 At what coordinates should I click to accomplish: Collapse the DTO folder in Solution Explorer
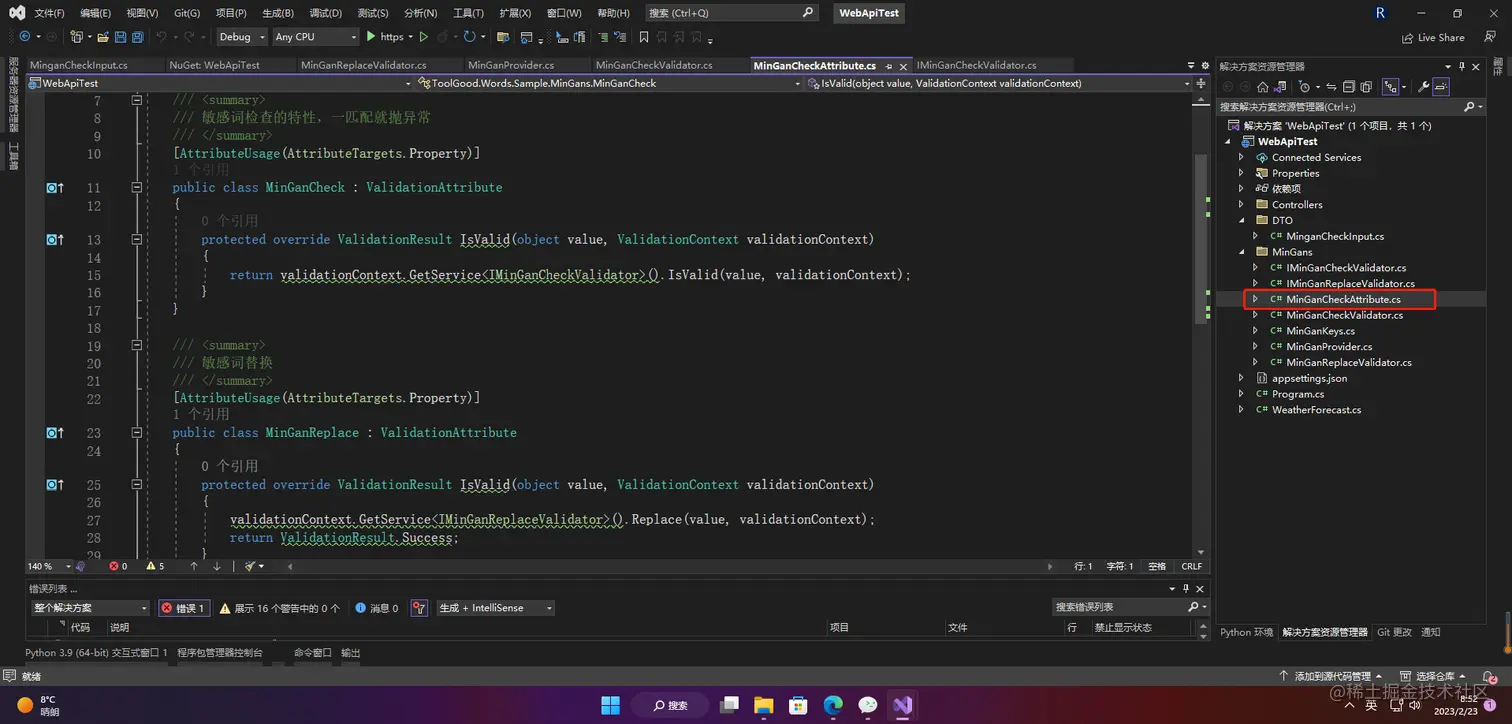click(x=1242, y=220)
